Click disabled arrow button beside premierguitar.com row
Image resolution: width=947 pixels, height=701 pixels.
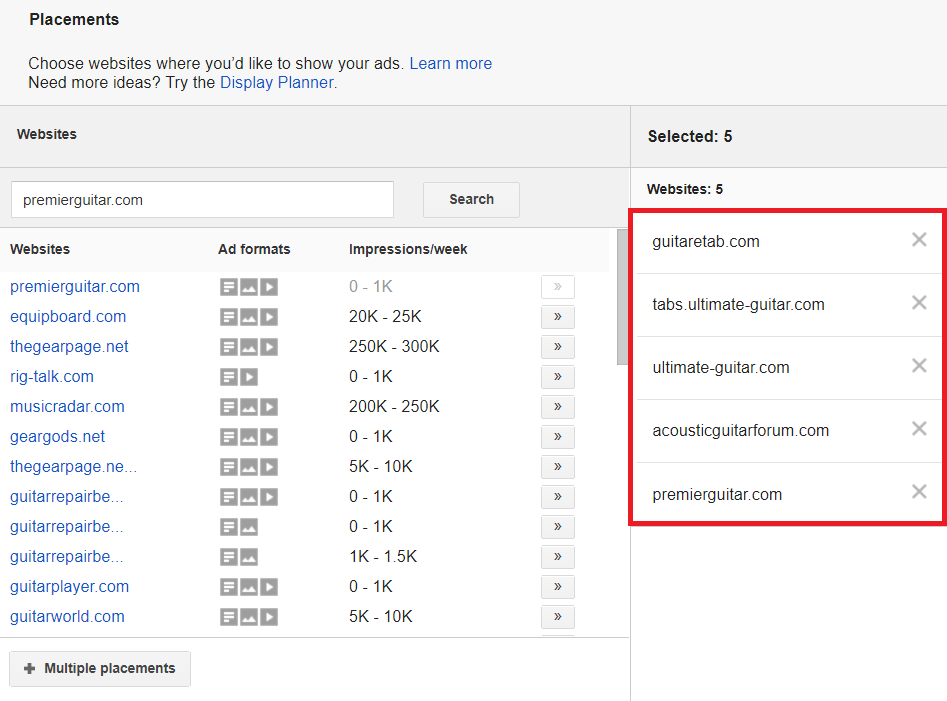pos(557,287)
